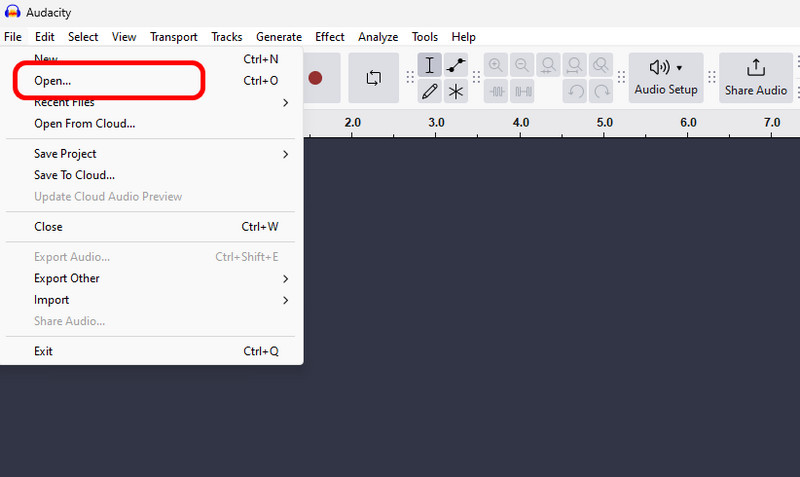Open the Effect menu
This screenshot has width=800, height=477.
click(330, 37)
